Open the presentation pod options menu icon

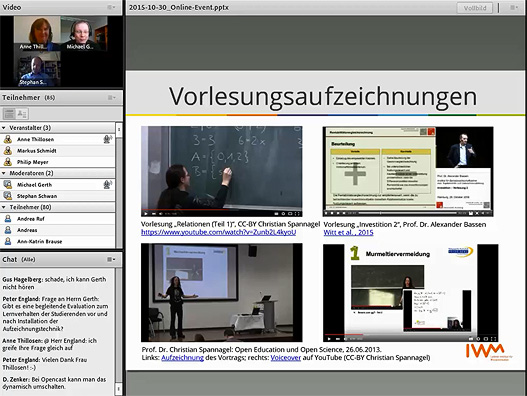514,7
